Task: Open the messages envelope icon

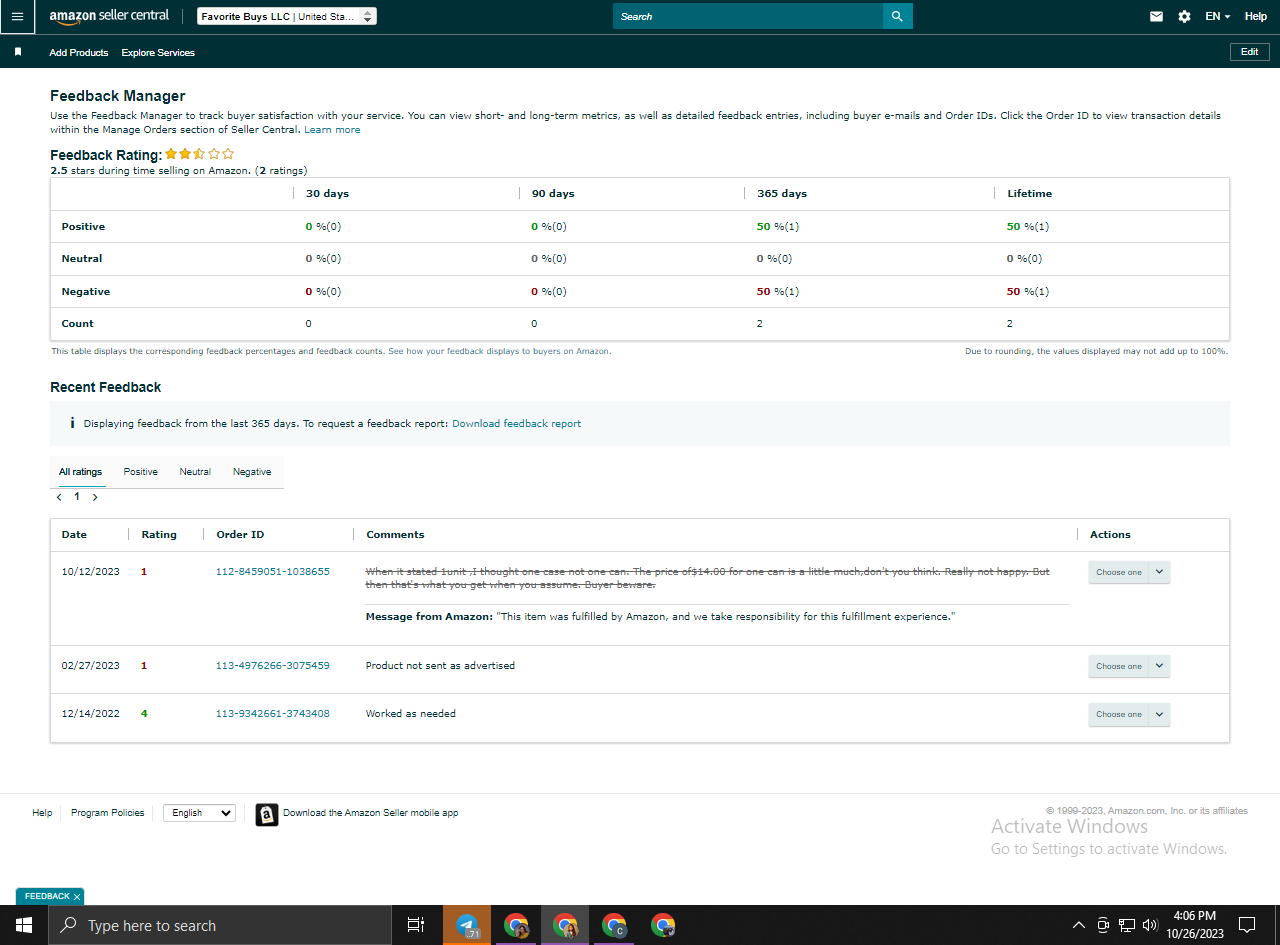Action: 1156,16
